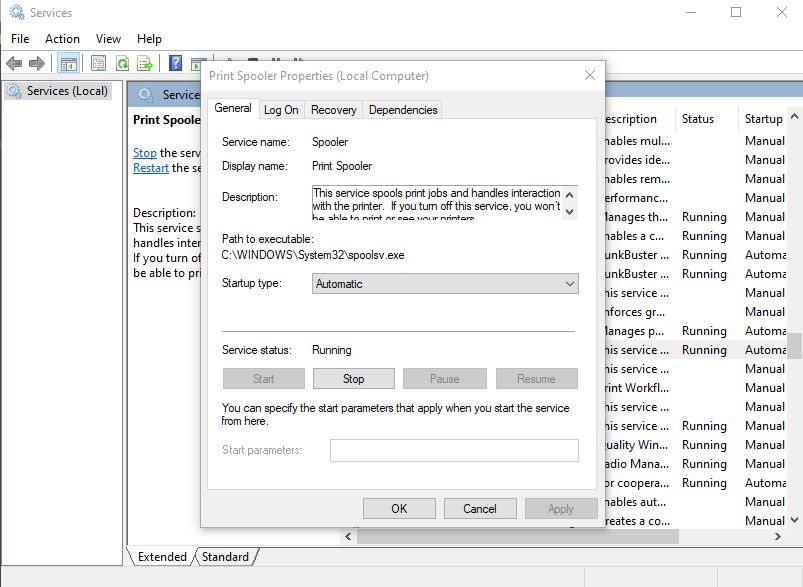Click the Stop button for the service
The height and width of the screenshot is (587, 803).
pos(353,379)
